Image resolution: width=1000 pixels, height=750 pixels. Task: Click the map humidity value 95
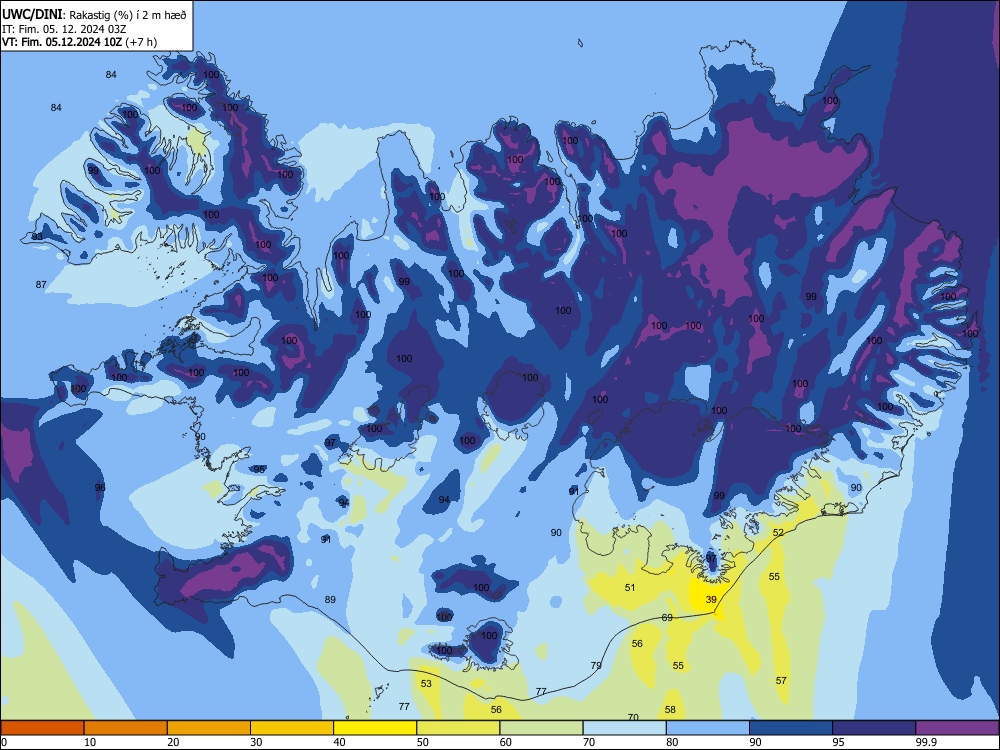click(x=259, y=469)
